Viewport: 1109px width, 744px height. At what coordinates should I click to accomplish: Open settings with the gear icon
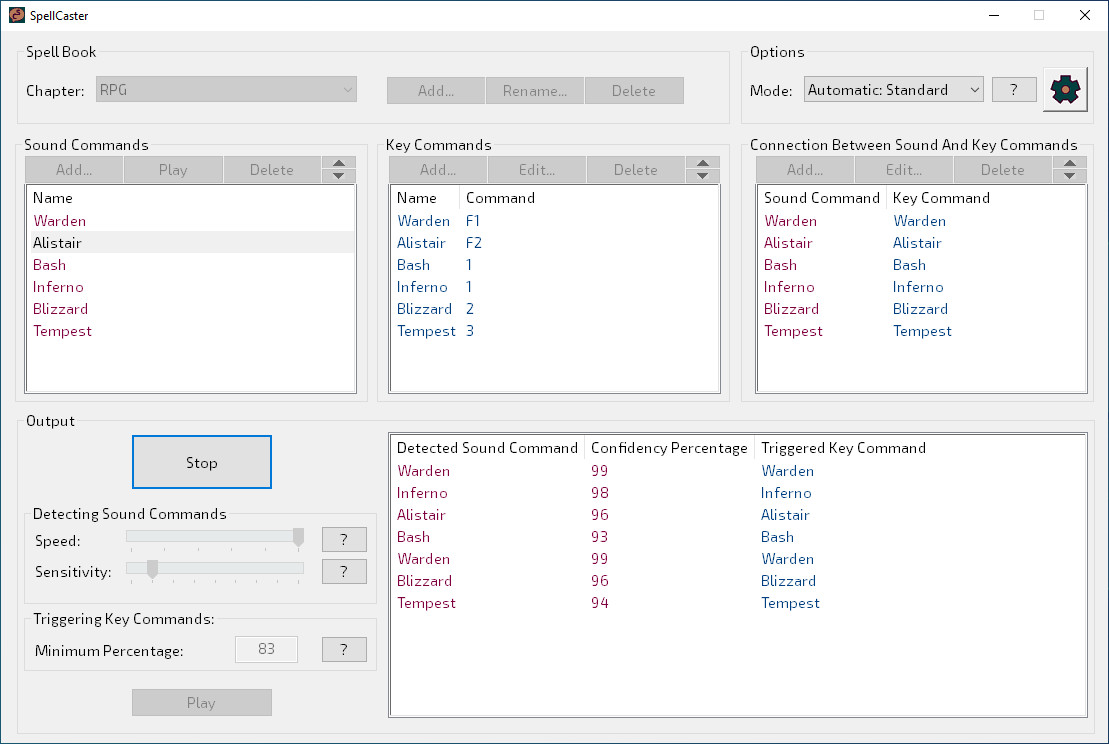pyautogui.click(x=1066, y=90)
